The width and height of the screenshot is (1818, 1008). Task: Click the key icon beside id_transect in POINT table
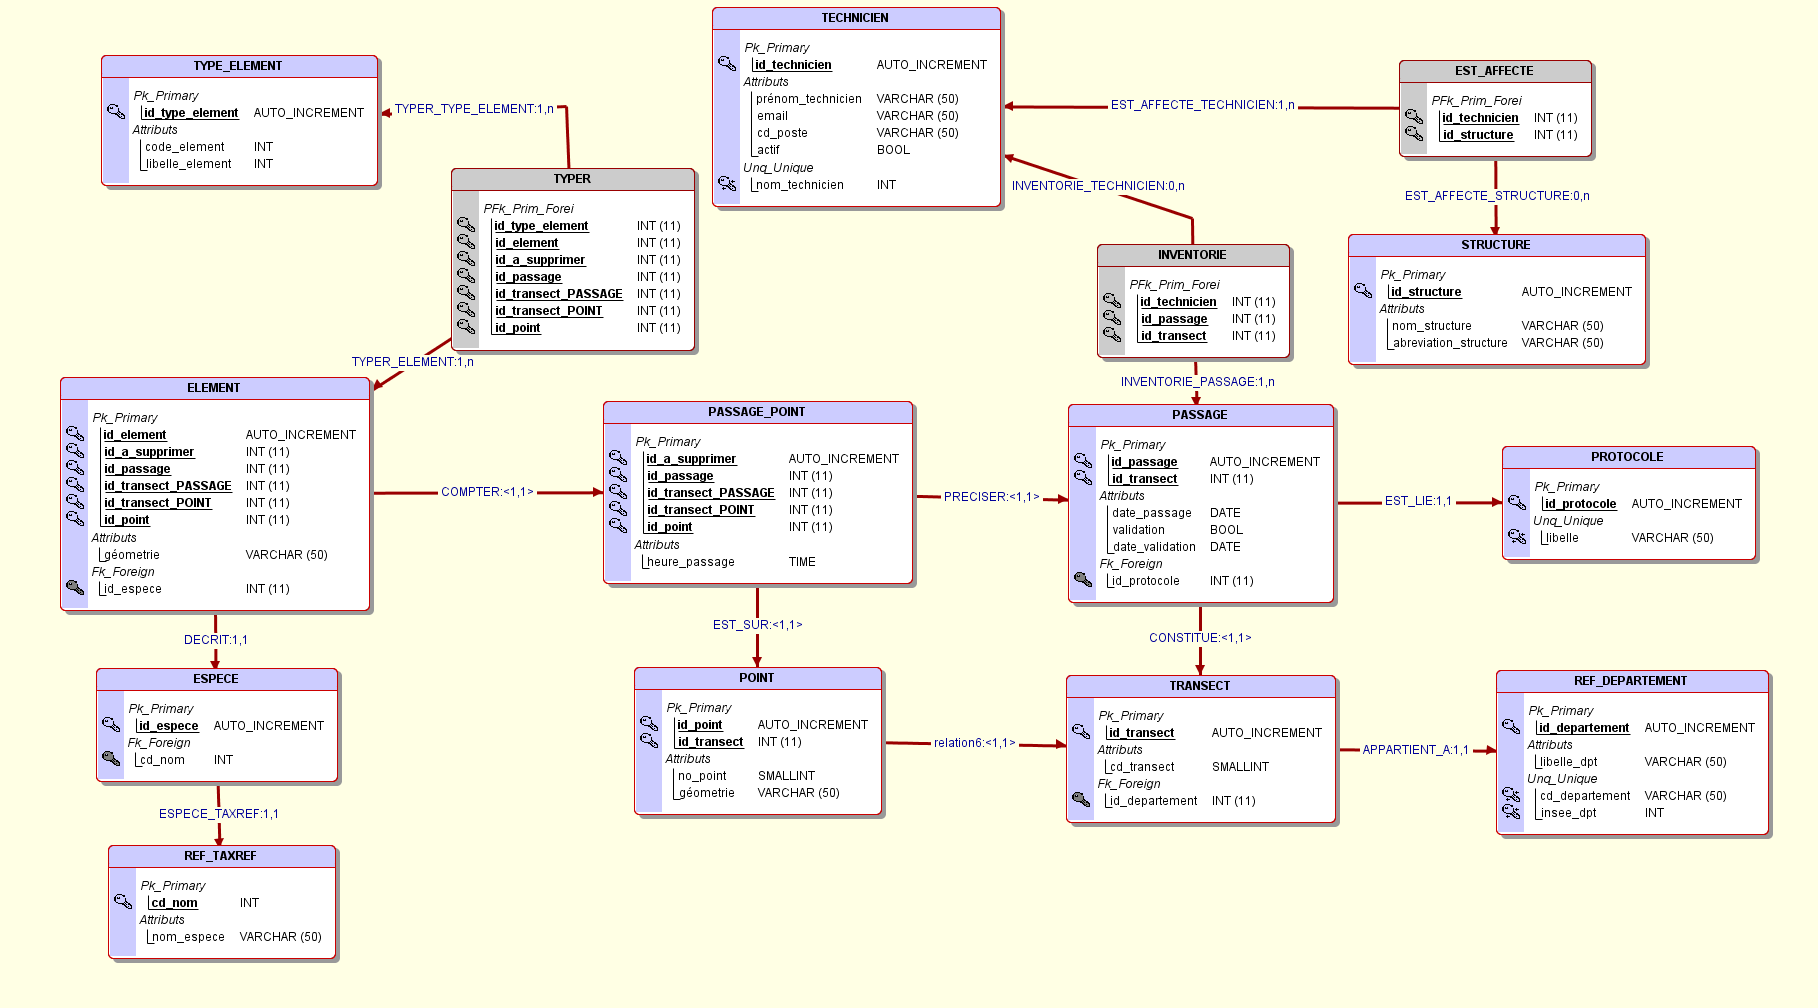(x=649, y=741)
